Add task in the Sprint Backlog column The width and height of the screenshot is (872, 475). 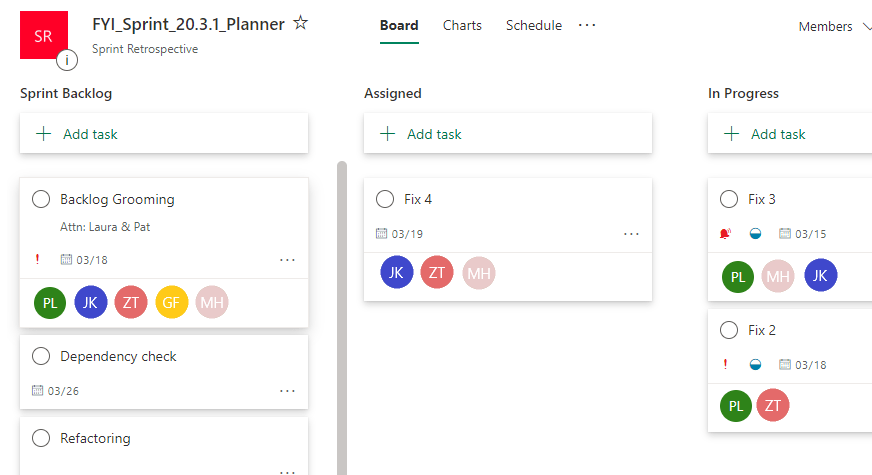point(164,133)
